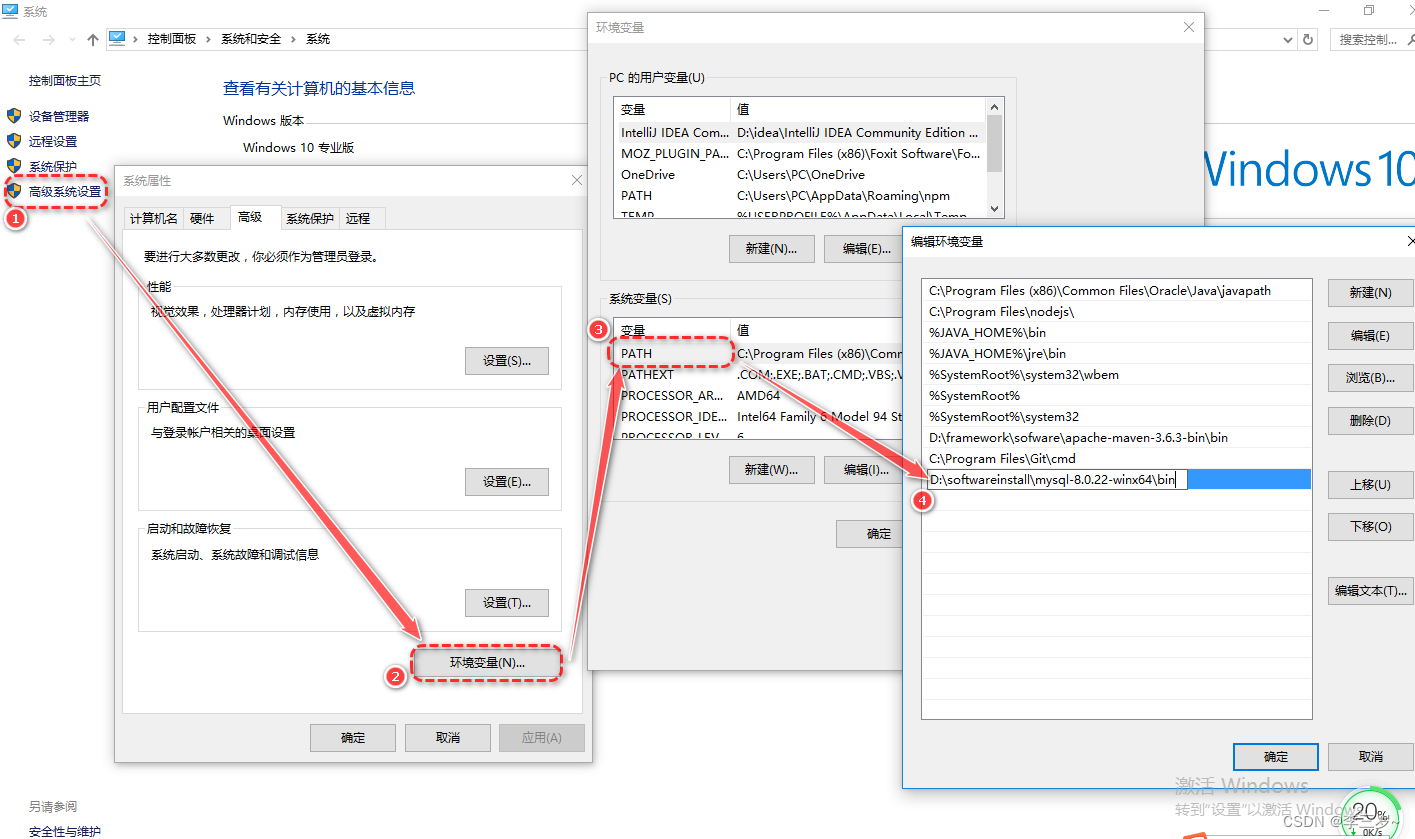This screenshot has height=839, width=1415.
Task: Click 设置(T) button under 启动和故障恢复
Action: (507, 602)
